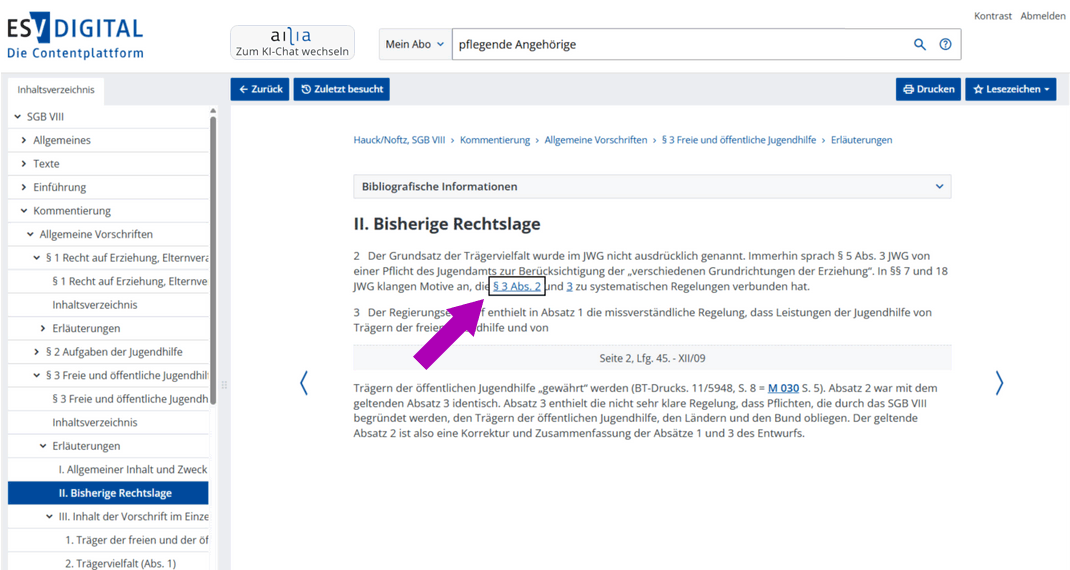The height and width of the screenshot is (570, 1070).
Task: Click the ESV Digital logo
Action: pyautogui.click(x=75, y=38)
